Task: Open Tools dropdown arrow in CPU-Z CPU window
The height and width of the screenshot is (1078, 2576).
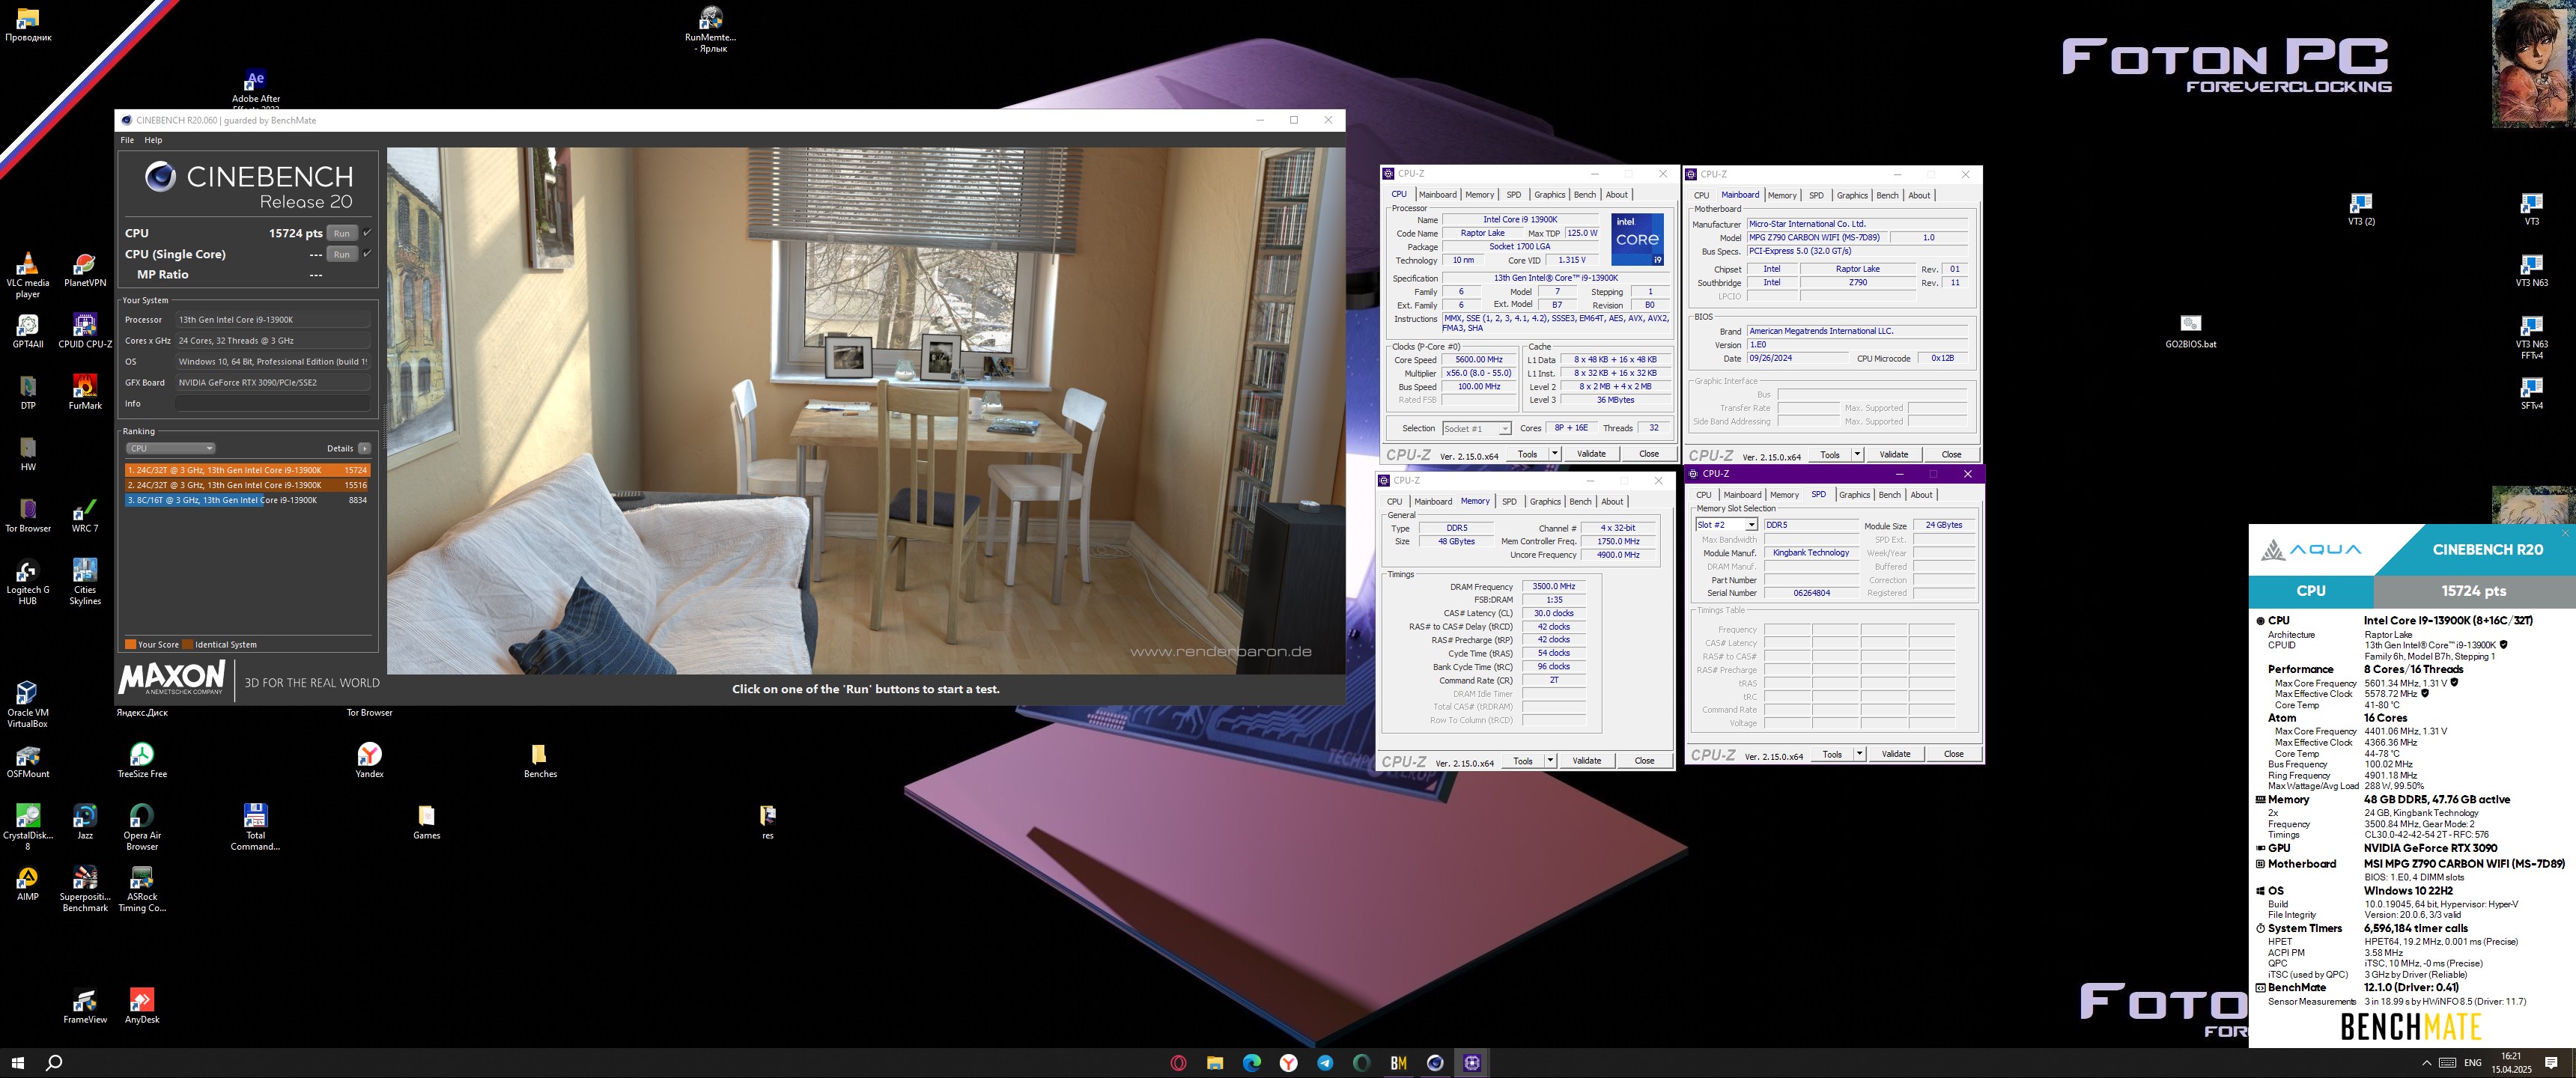Action: click(1554, 454)
